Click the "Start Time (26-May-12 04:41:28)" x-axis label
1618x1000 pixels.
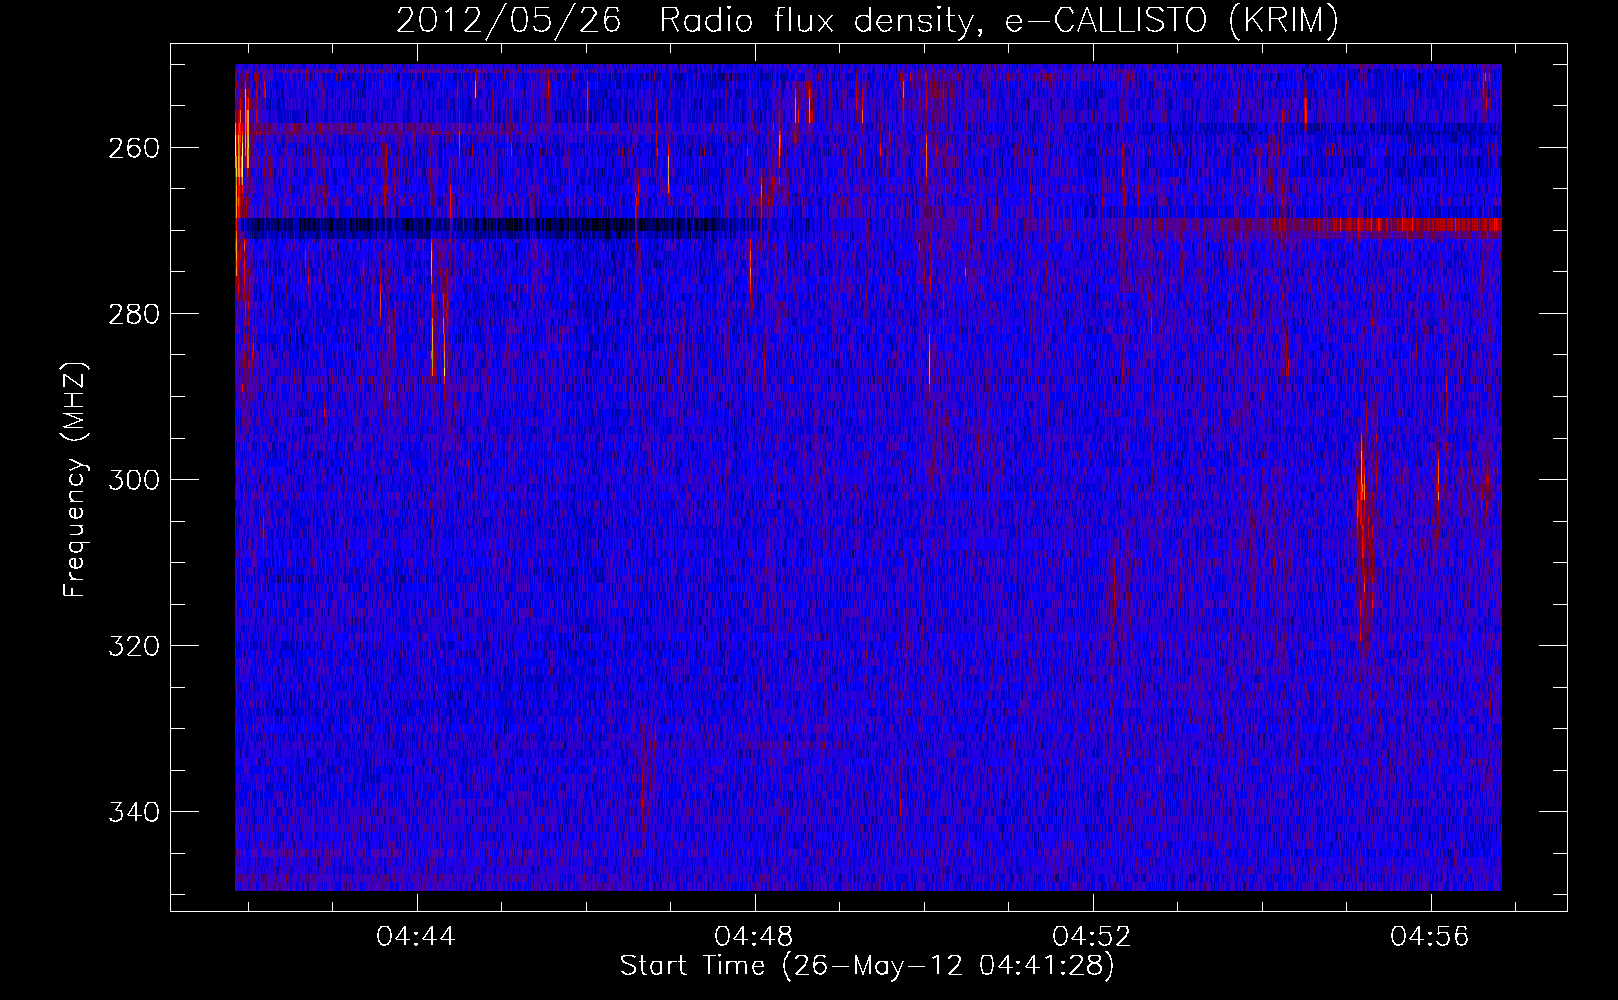(x=867, y=966)
